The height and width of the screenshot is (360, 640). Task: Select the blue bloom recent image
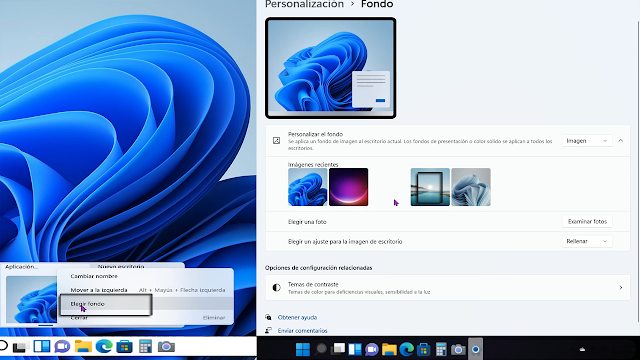(308, 187)
